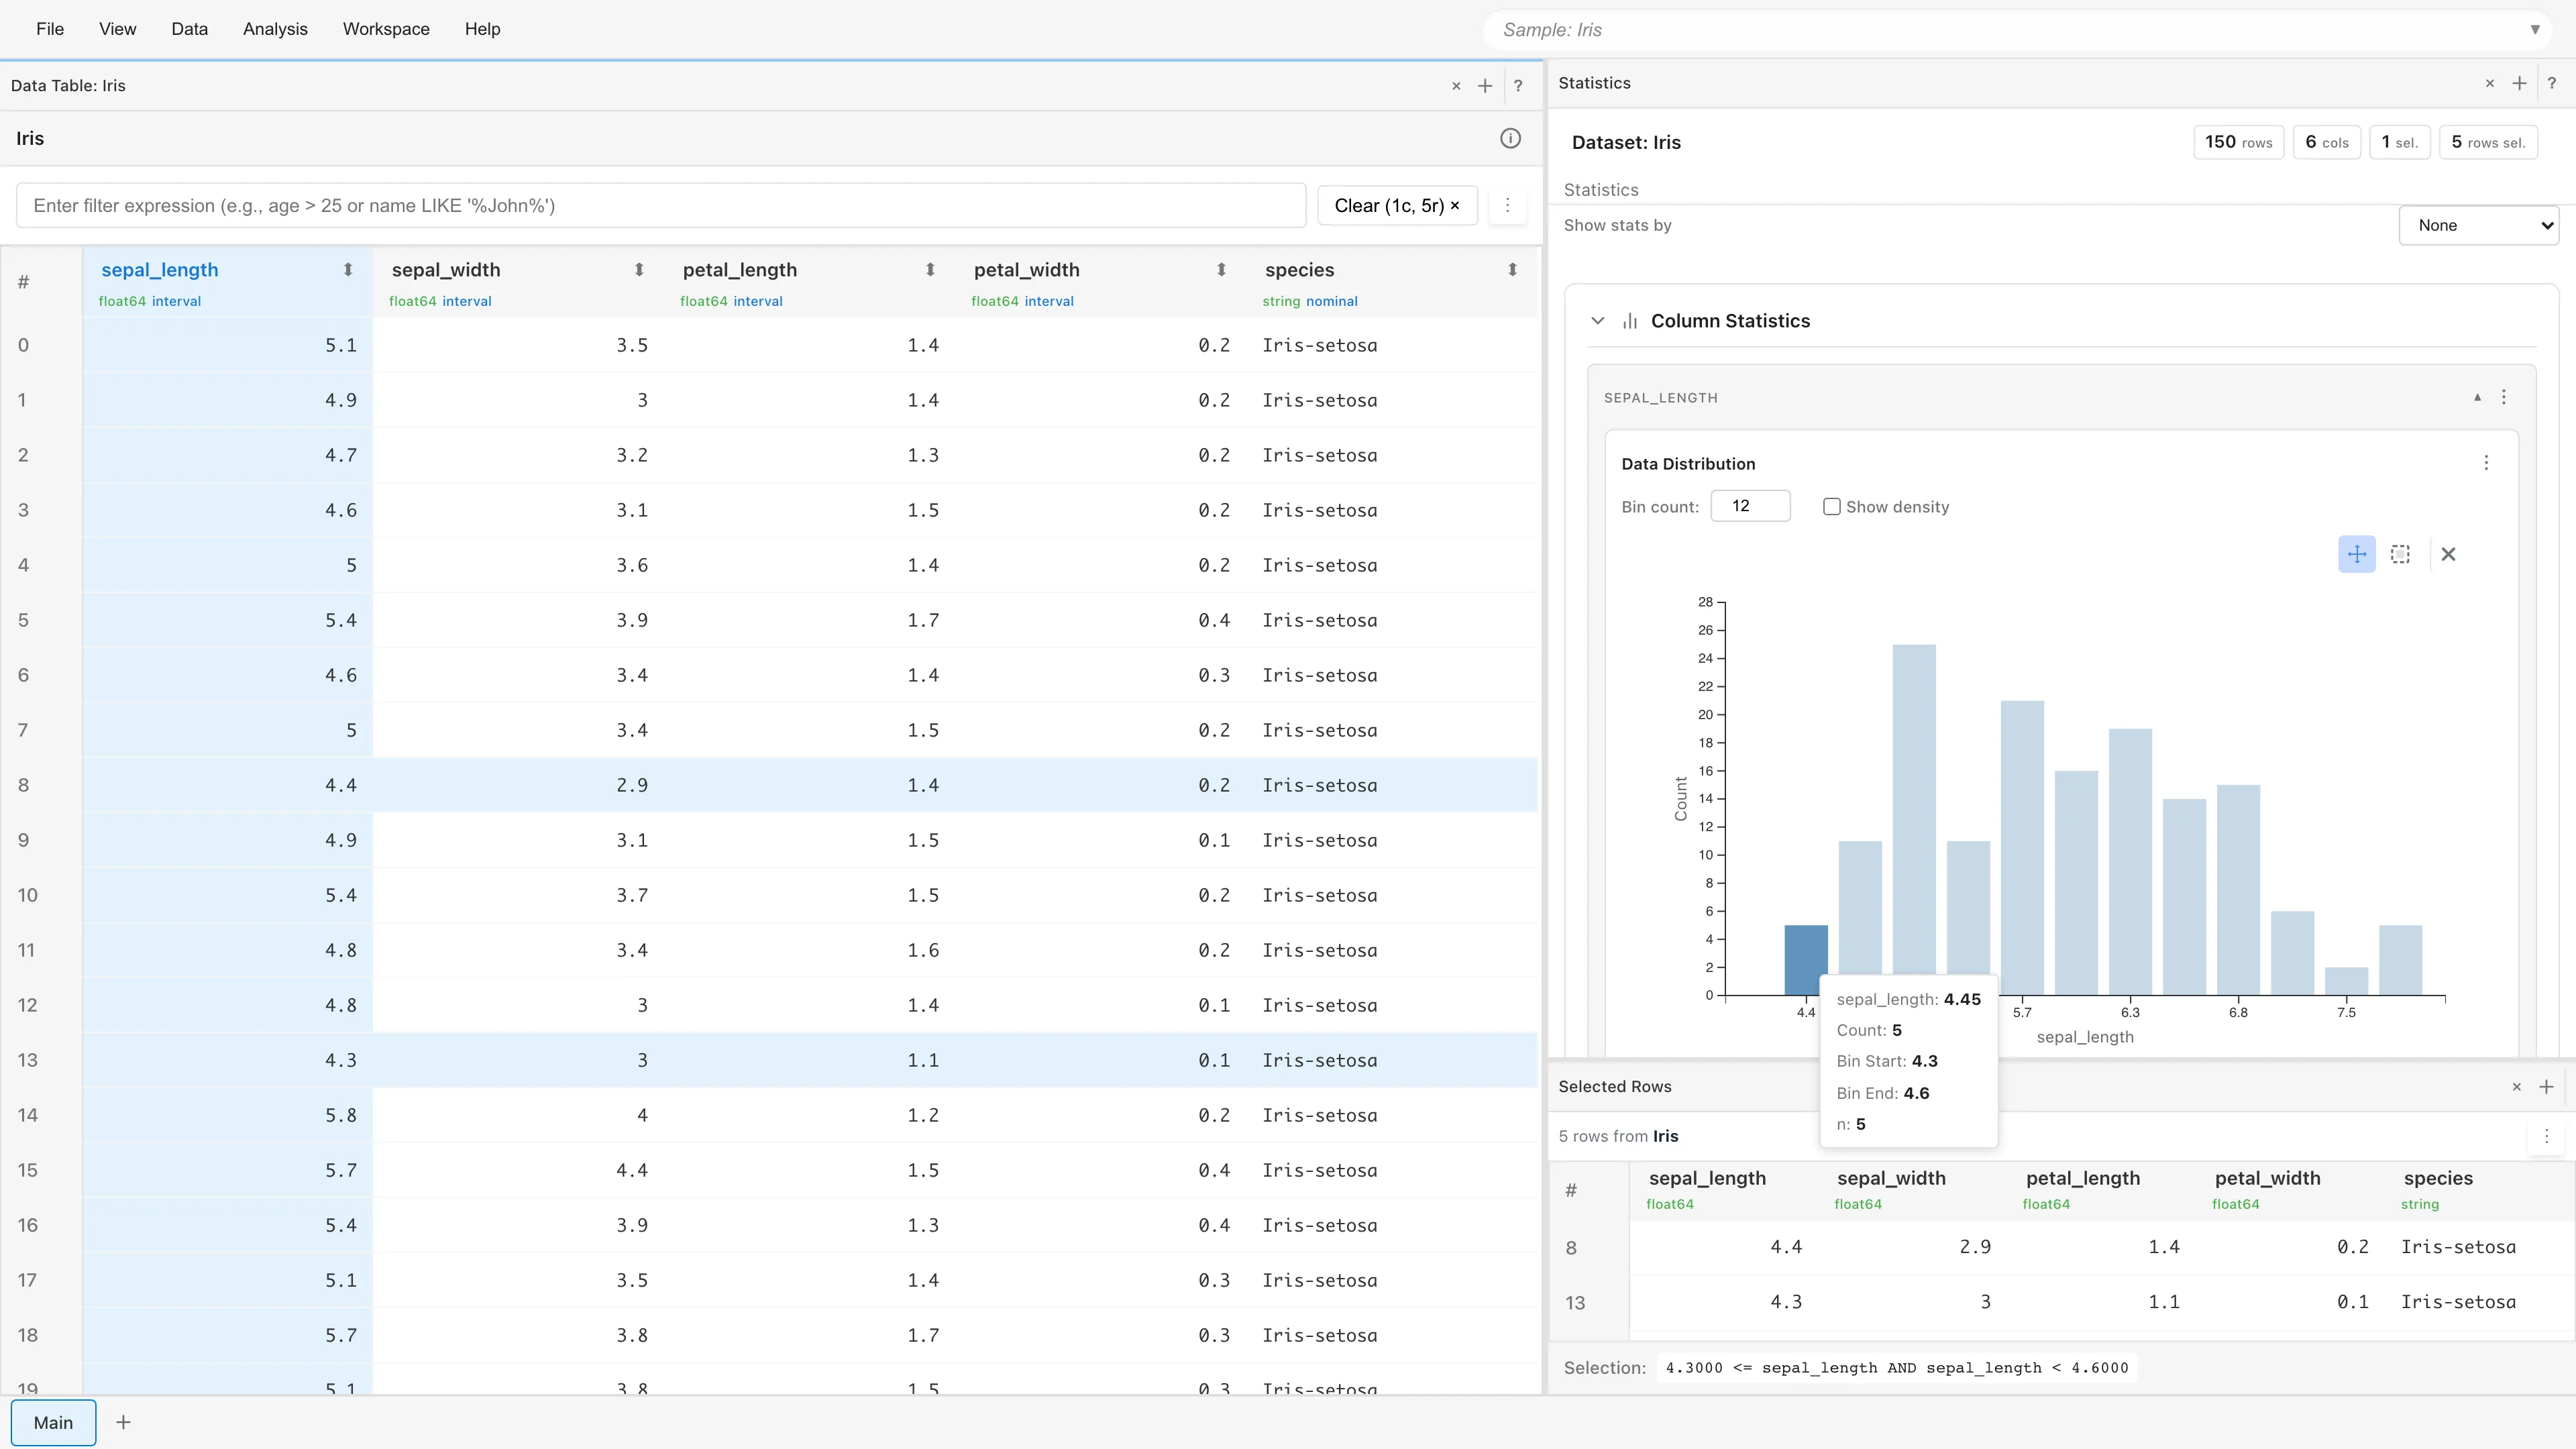Screen dimensions: 2576x1449
Task: Sort the species column with the sort icon
Action: 1512,270
